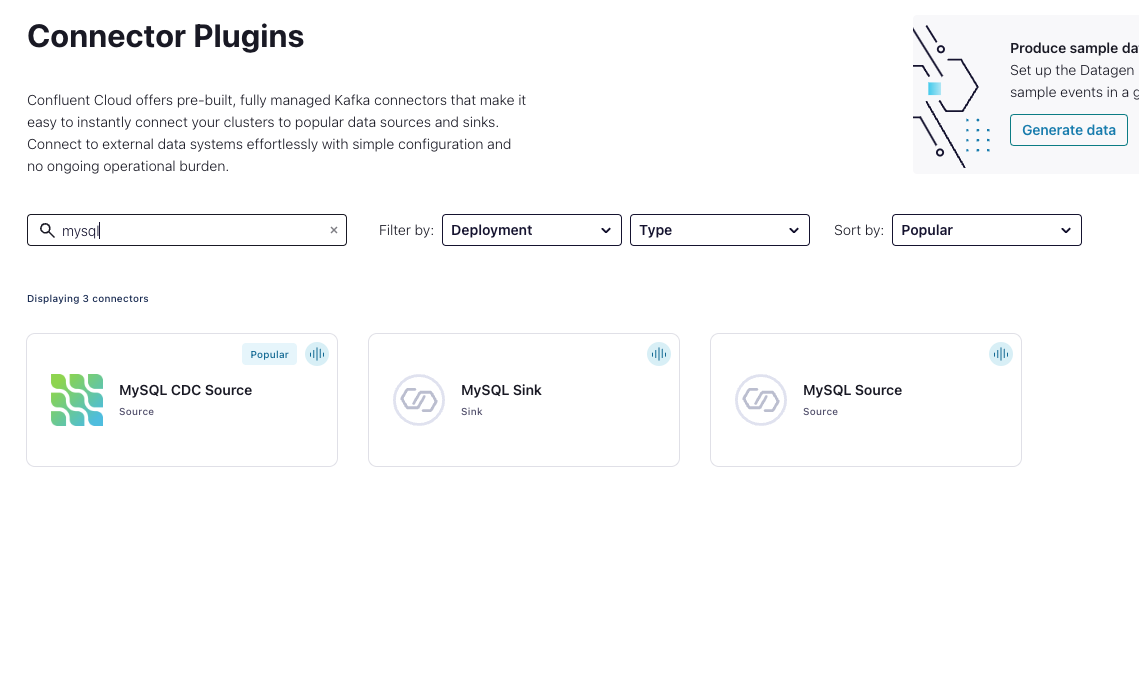Click the Displaying 3 connectors text
Viewport: 1139px width, 678px height.
88,299
